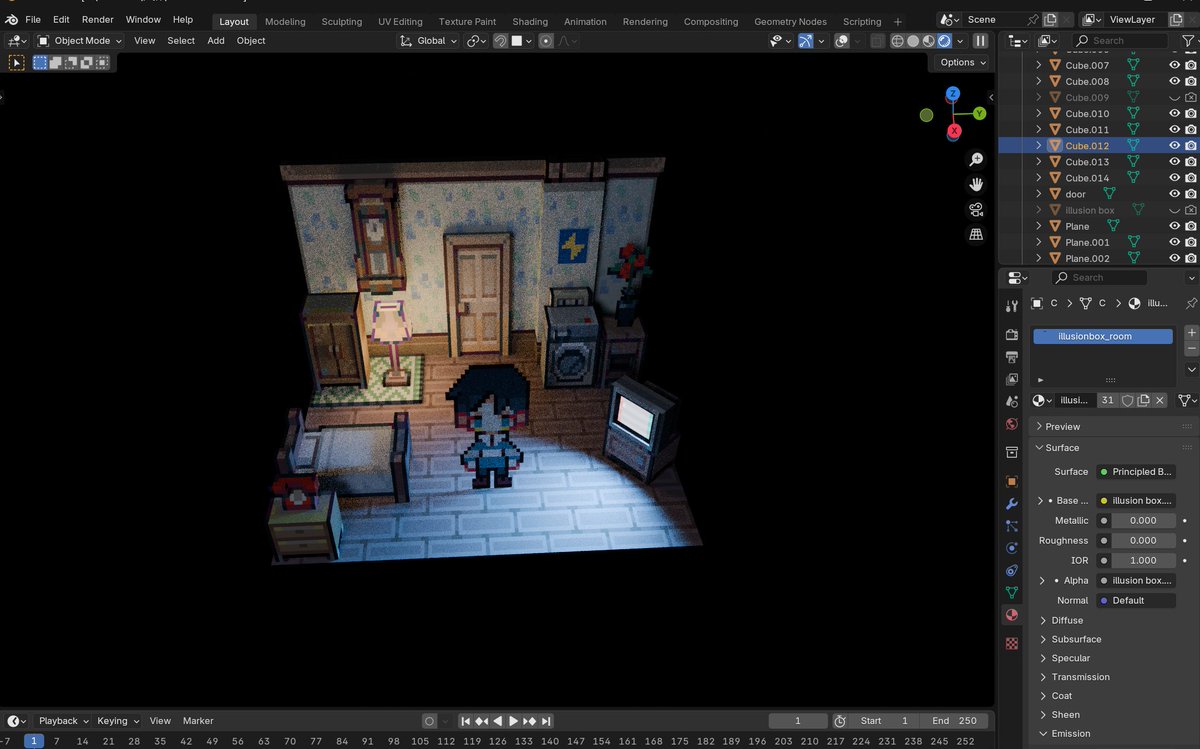Switch to Wireframe viewport shading mode
This screenshot has width=1200, height=749.
[898, 41]
